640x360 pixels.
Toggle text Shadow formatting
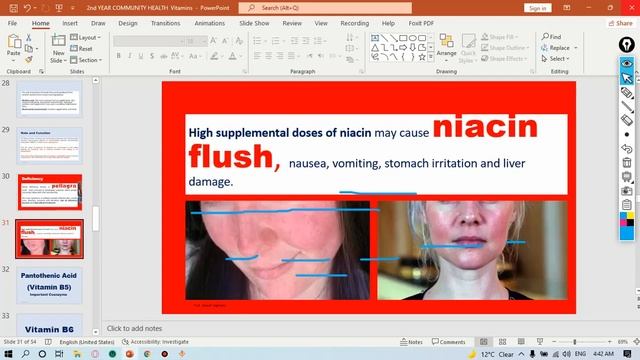tap(152, 56)
